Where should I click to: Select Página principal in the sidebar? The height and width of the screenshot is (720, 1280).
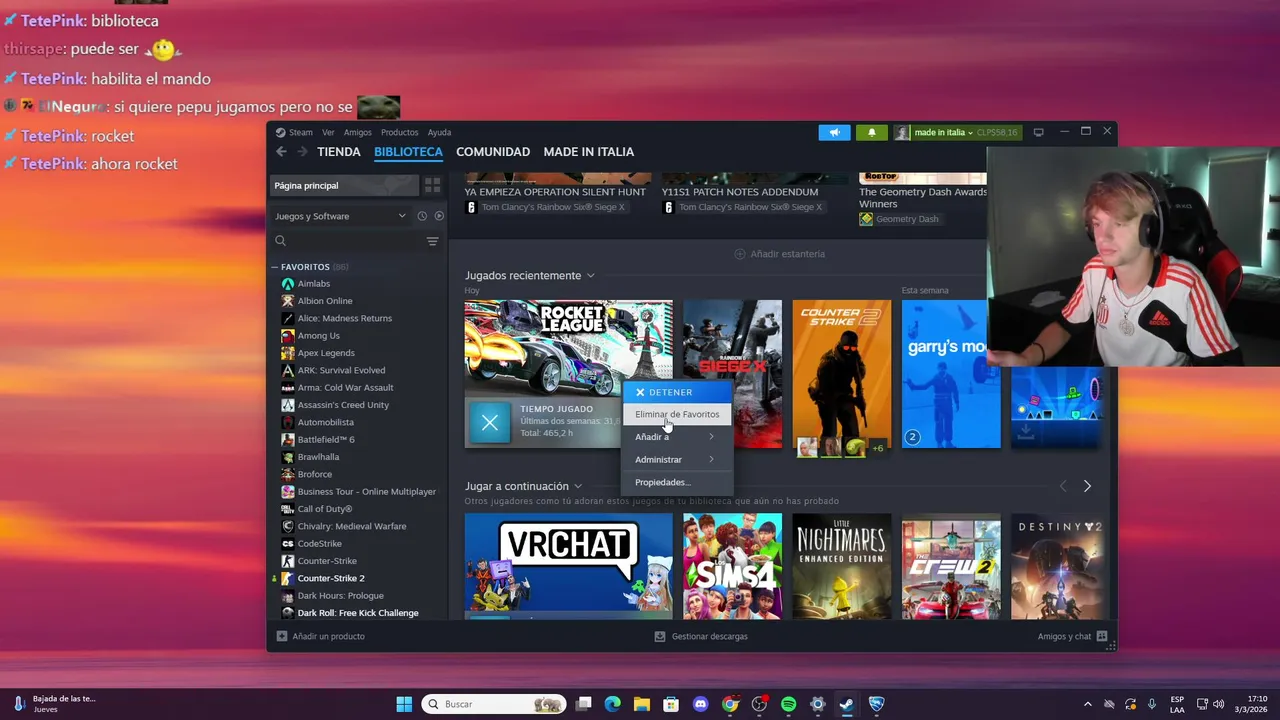344,185
